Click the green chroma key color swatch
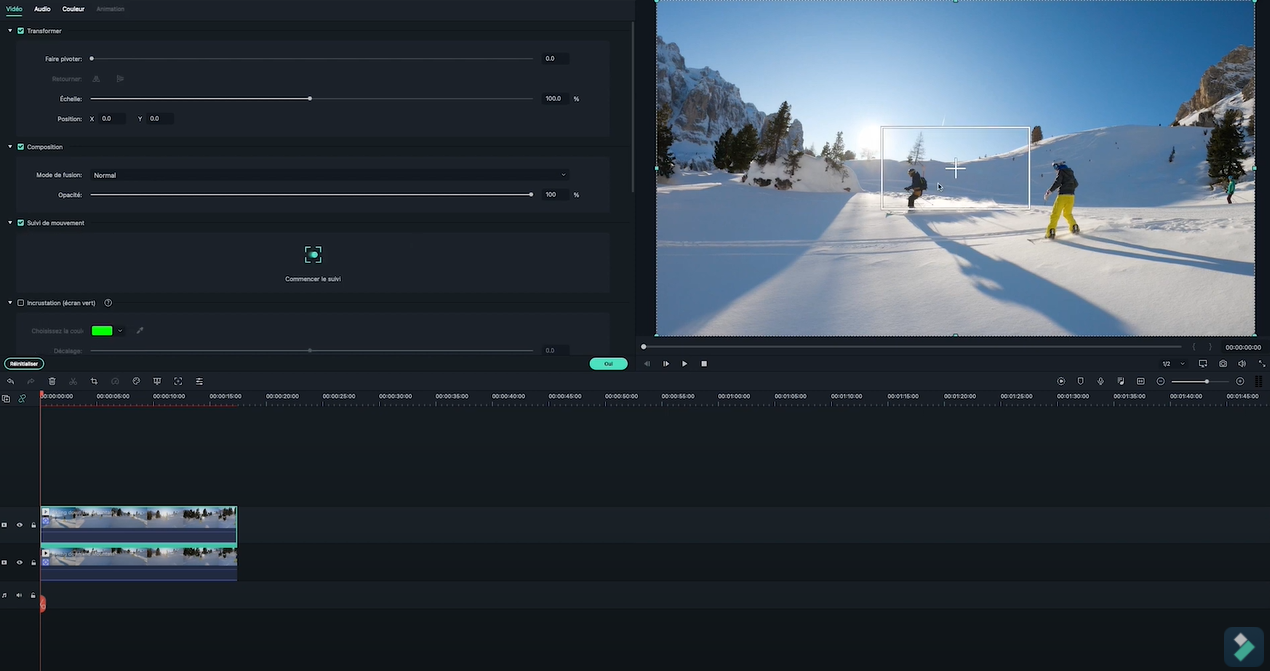This screenshot has height=671, width=1270. coord(102,331)
